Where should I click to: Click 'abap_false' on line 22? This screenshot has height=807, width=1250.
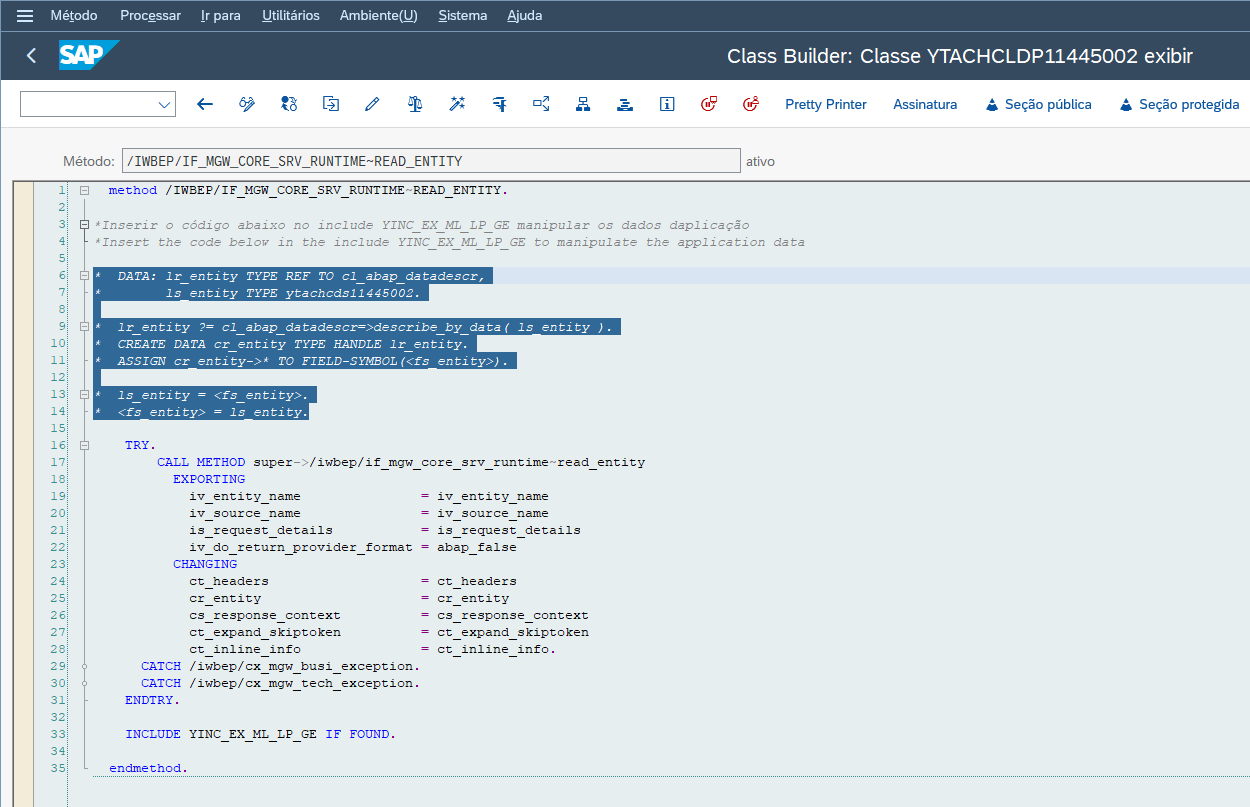477,547
